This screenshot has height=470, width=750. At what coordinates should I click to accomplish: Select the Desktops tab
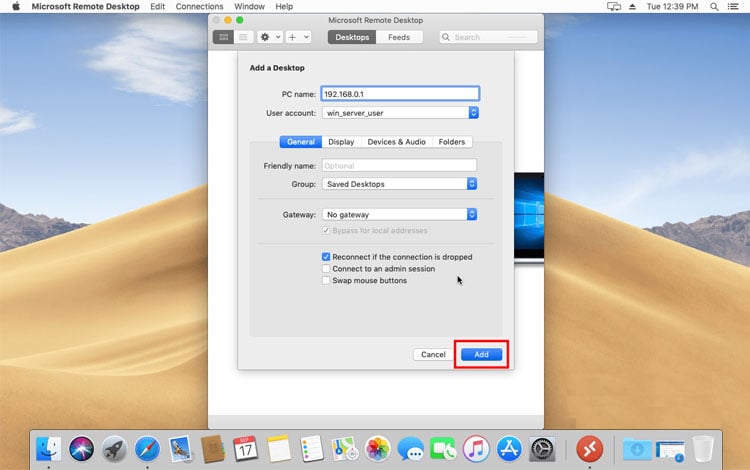coord(352,37)
